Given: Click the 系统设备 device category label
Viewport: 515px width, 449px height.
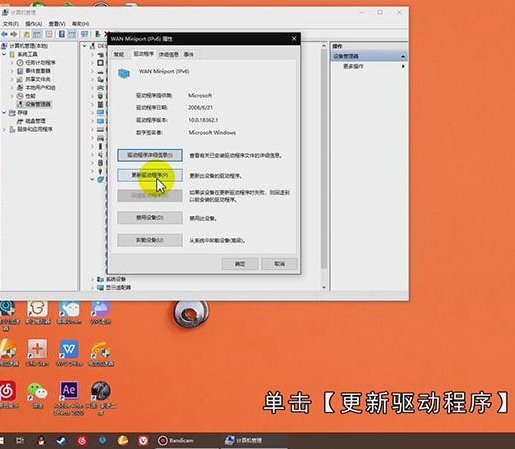Looking at the screenshot, I should click(116, 279).
